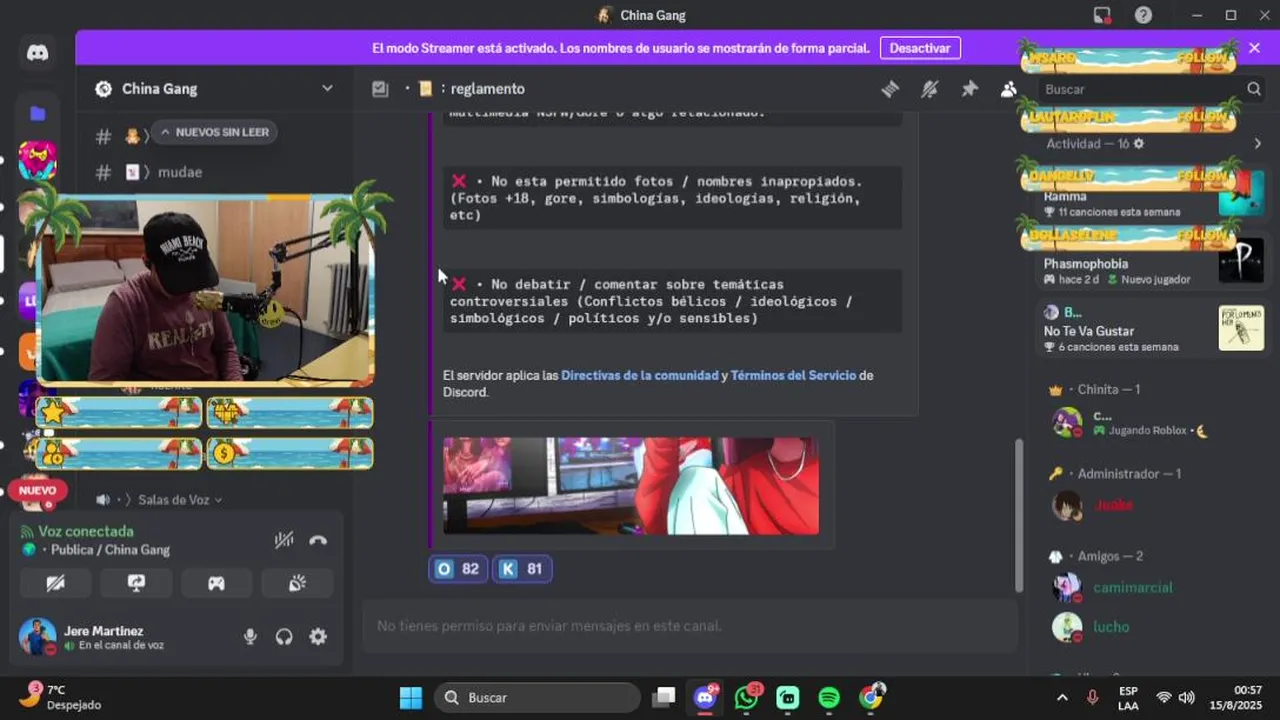Open channel browse icon left of reglamento
Screen dimensions: 1280x720
tap(380, 89)
